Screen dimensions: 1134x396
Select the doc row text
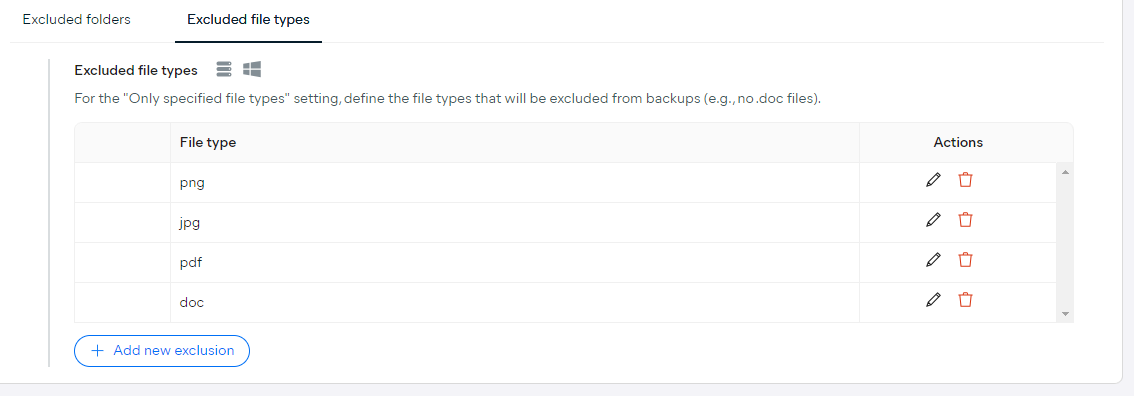192,302
